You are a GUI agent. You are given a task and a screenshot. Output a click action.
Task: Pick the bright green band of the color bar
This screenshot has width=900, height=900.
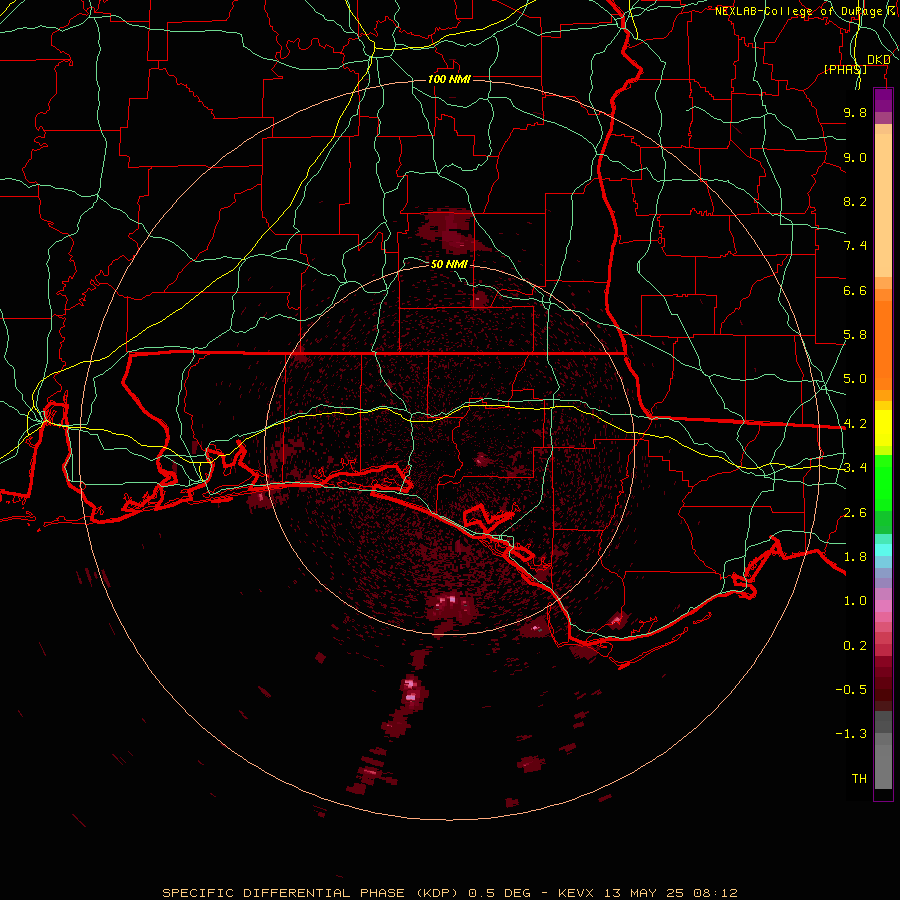[x=883, y=482]
